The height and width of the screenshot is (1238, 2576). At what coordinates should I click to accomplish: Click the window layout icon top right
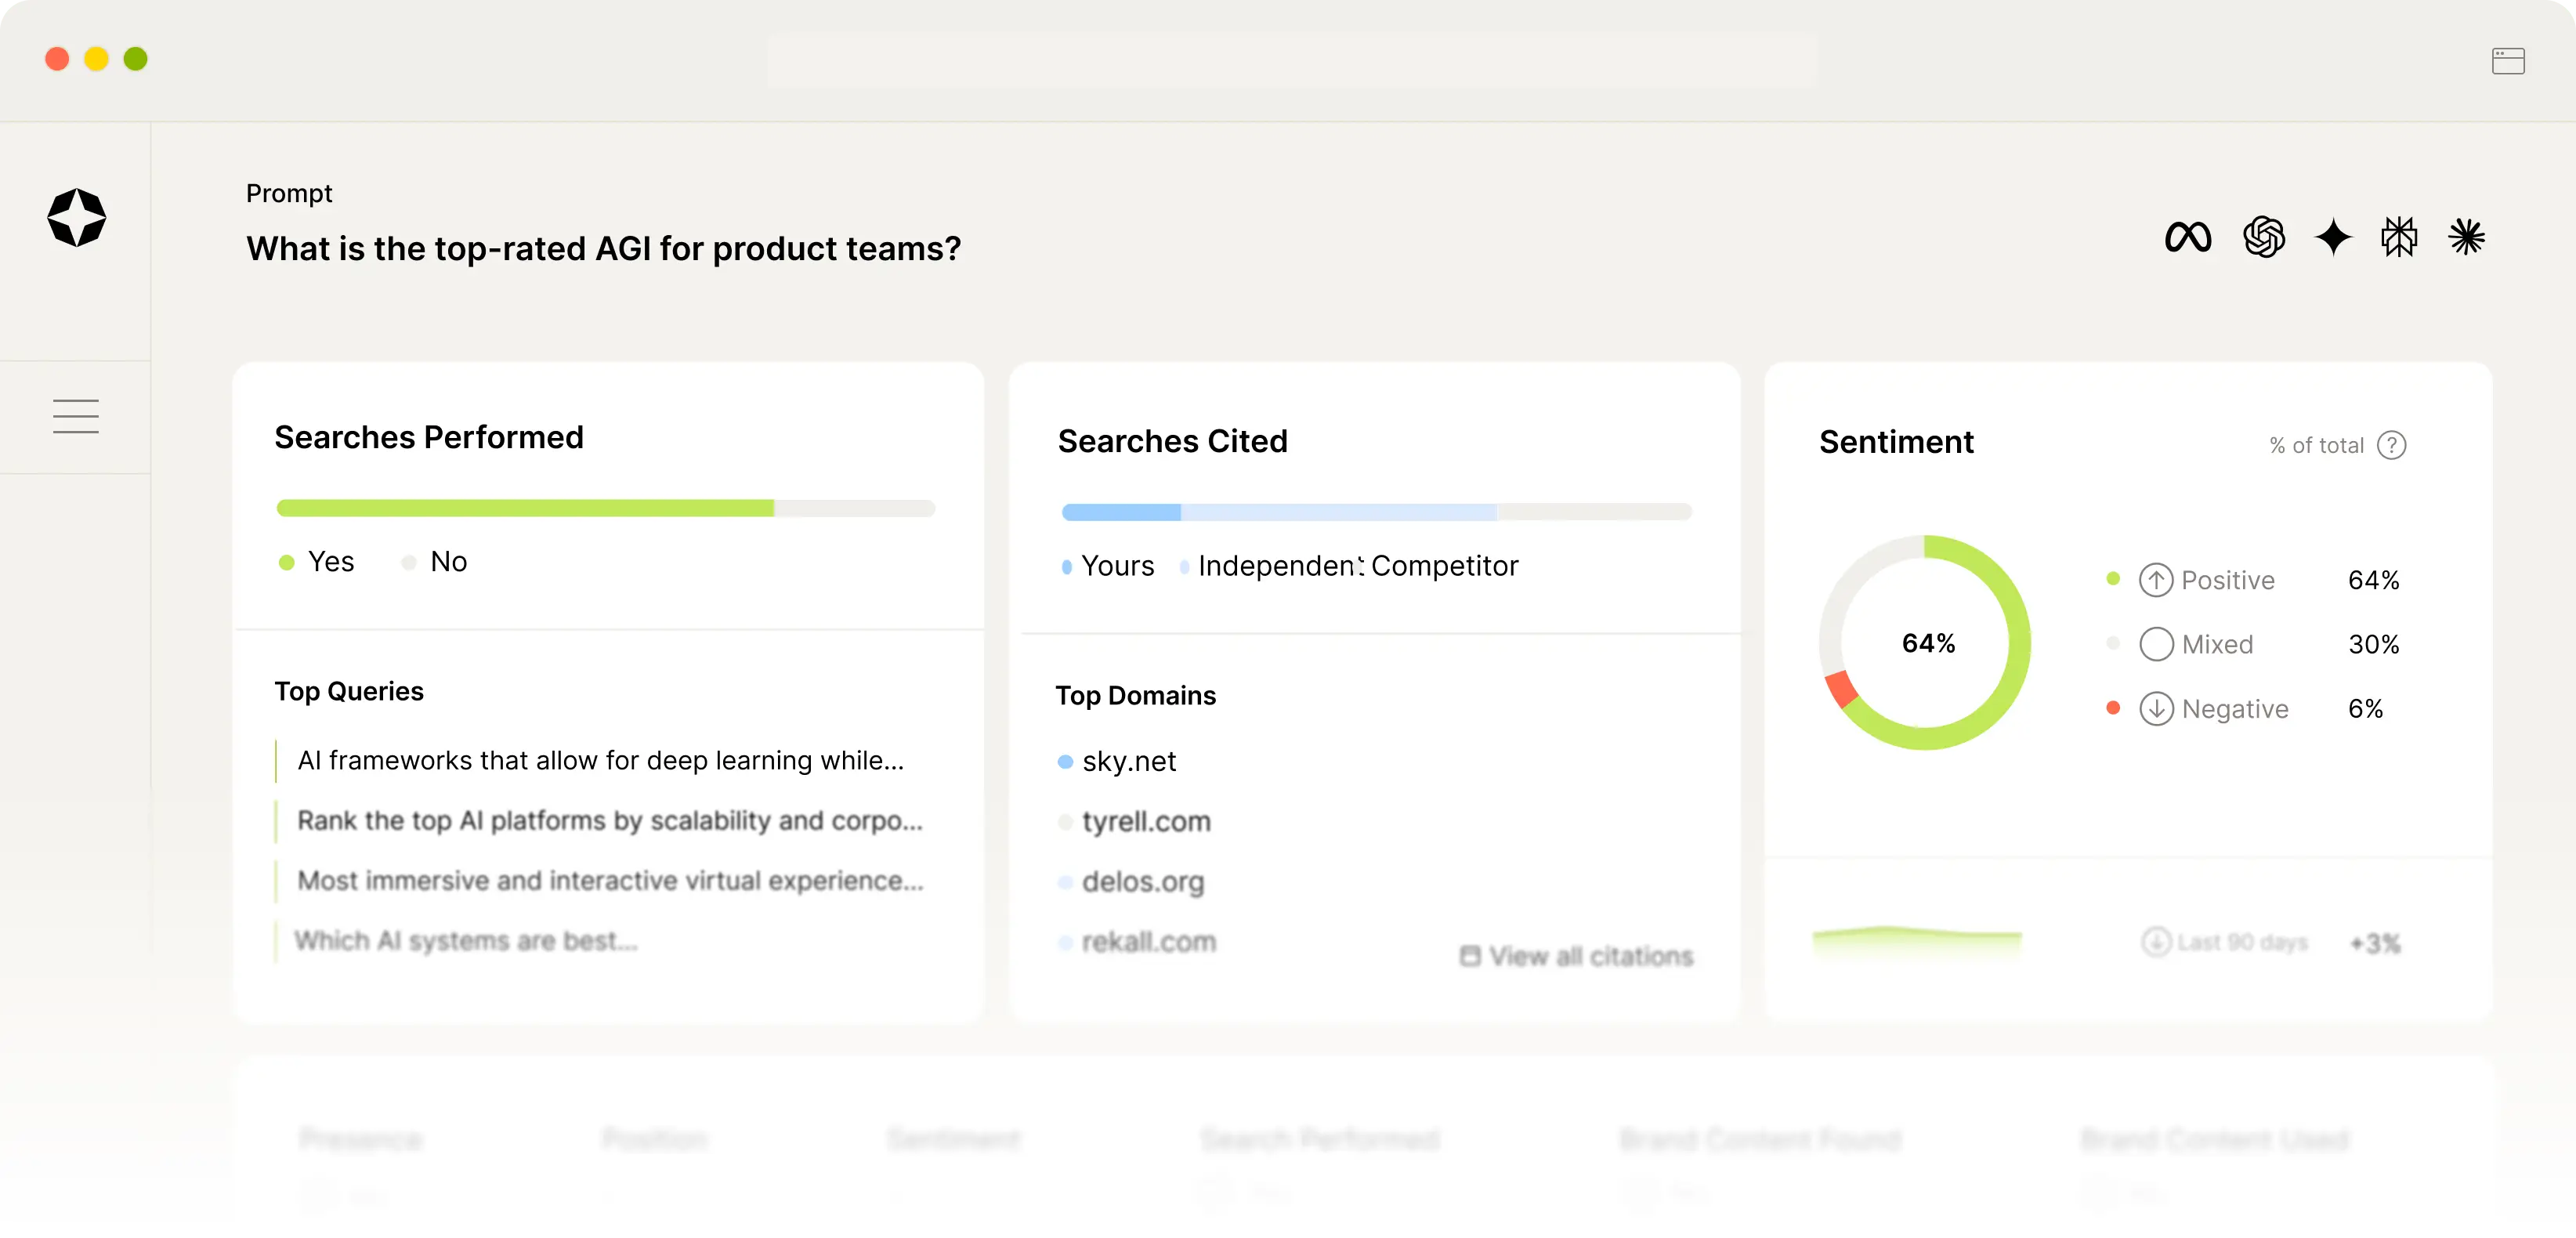click(x=2508, y=61)
